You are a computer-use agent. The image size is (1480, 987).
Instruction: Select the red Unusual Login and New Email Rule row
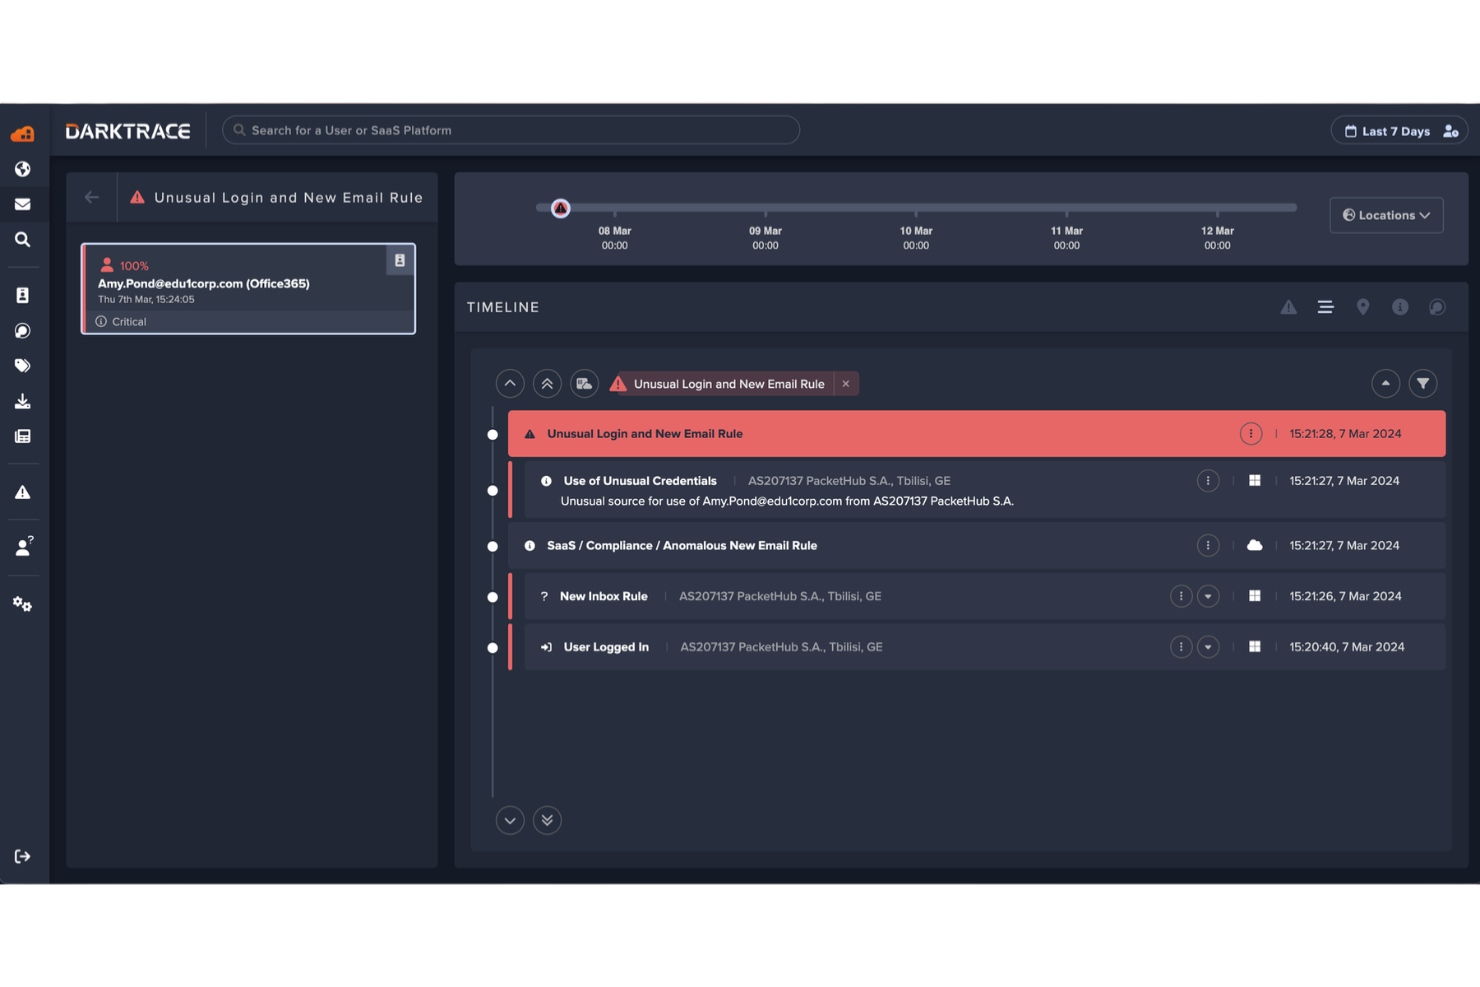pyautogui.click(x=976, y=434)
